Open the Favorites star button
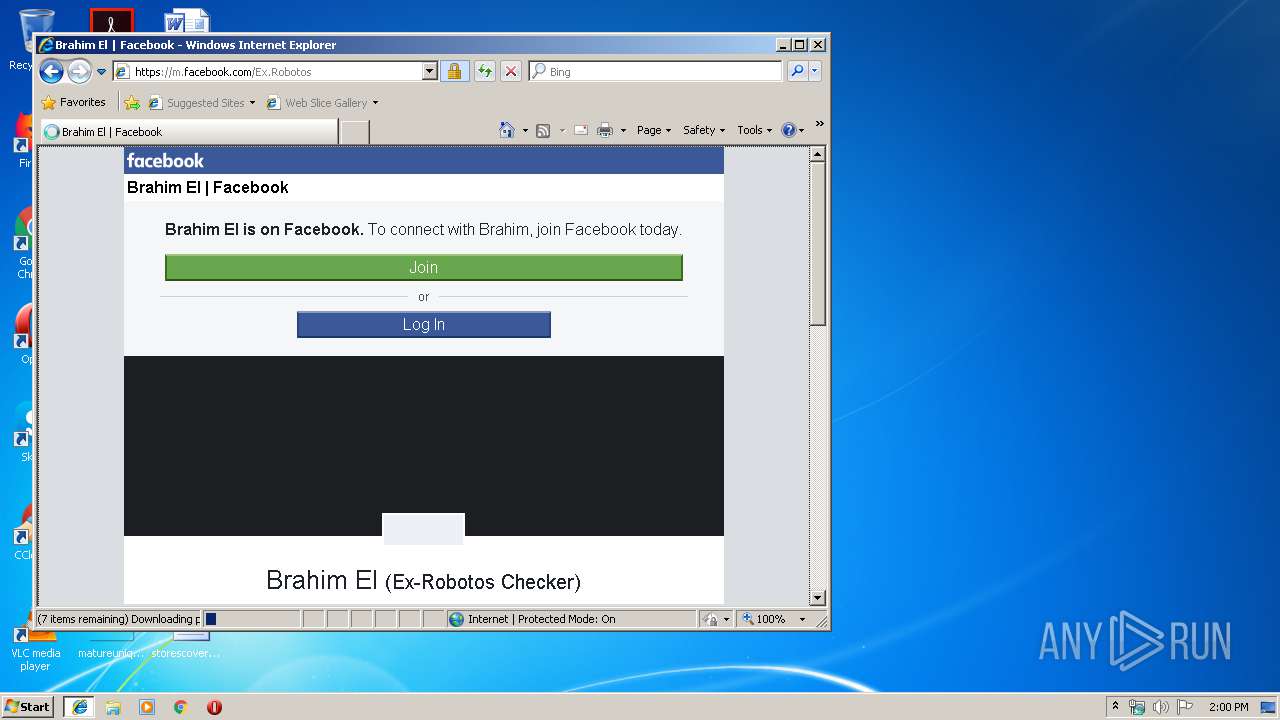The height and width of the screenshot is (720, 1280). [x=73, y=102]
